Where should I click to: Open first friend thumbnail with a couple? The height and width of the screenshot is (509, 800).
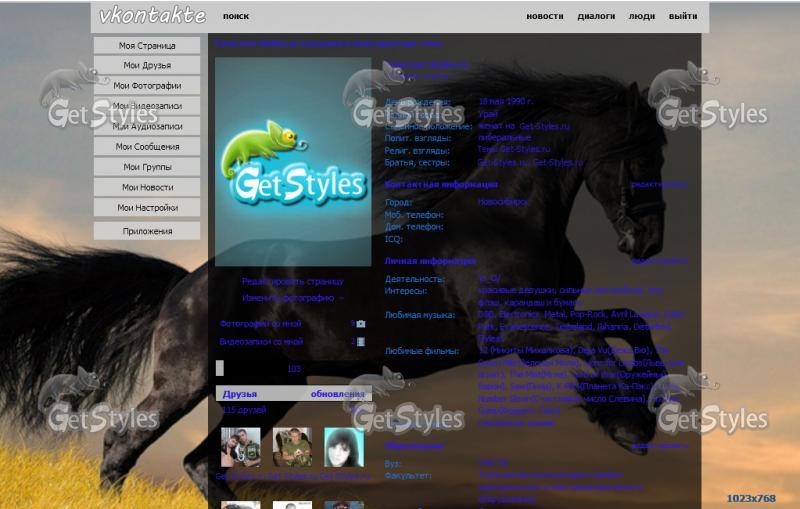tap(240, 447)
